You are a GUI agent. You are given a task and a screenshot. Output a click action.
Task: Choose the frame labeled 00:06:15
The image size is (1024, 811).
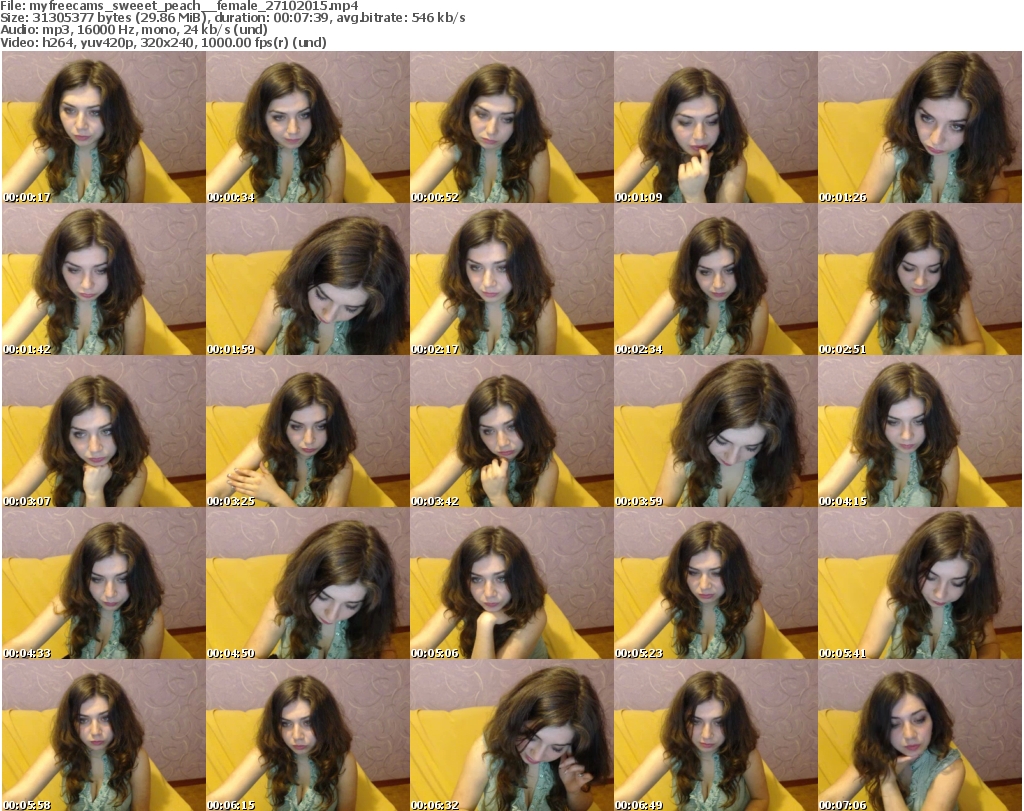pyautogui.click(x=308, y=735)
